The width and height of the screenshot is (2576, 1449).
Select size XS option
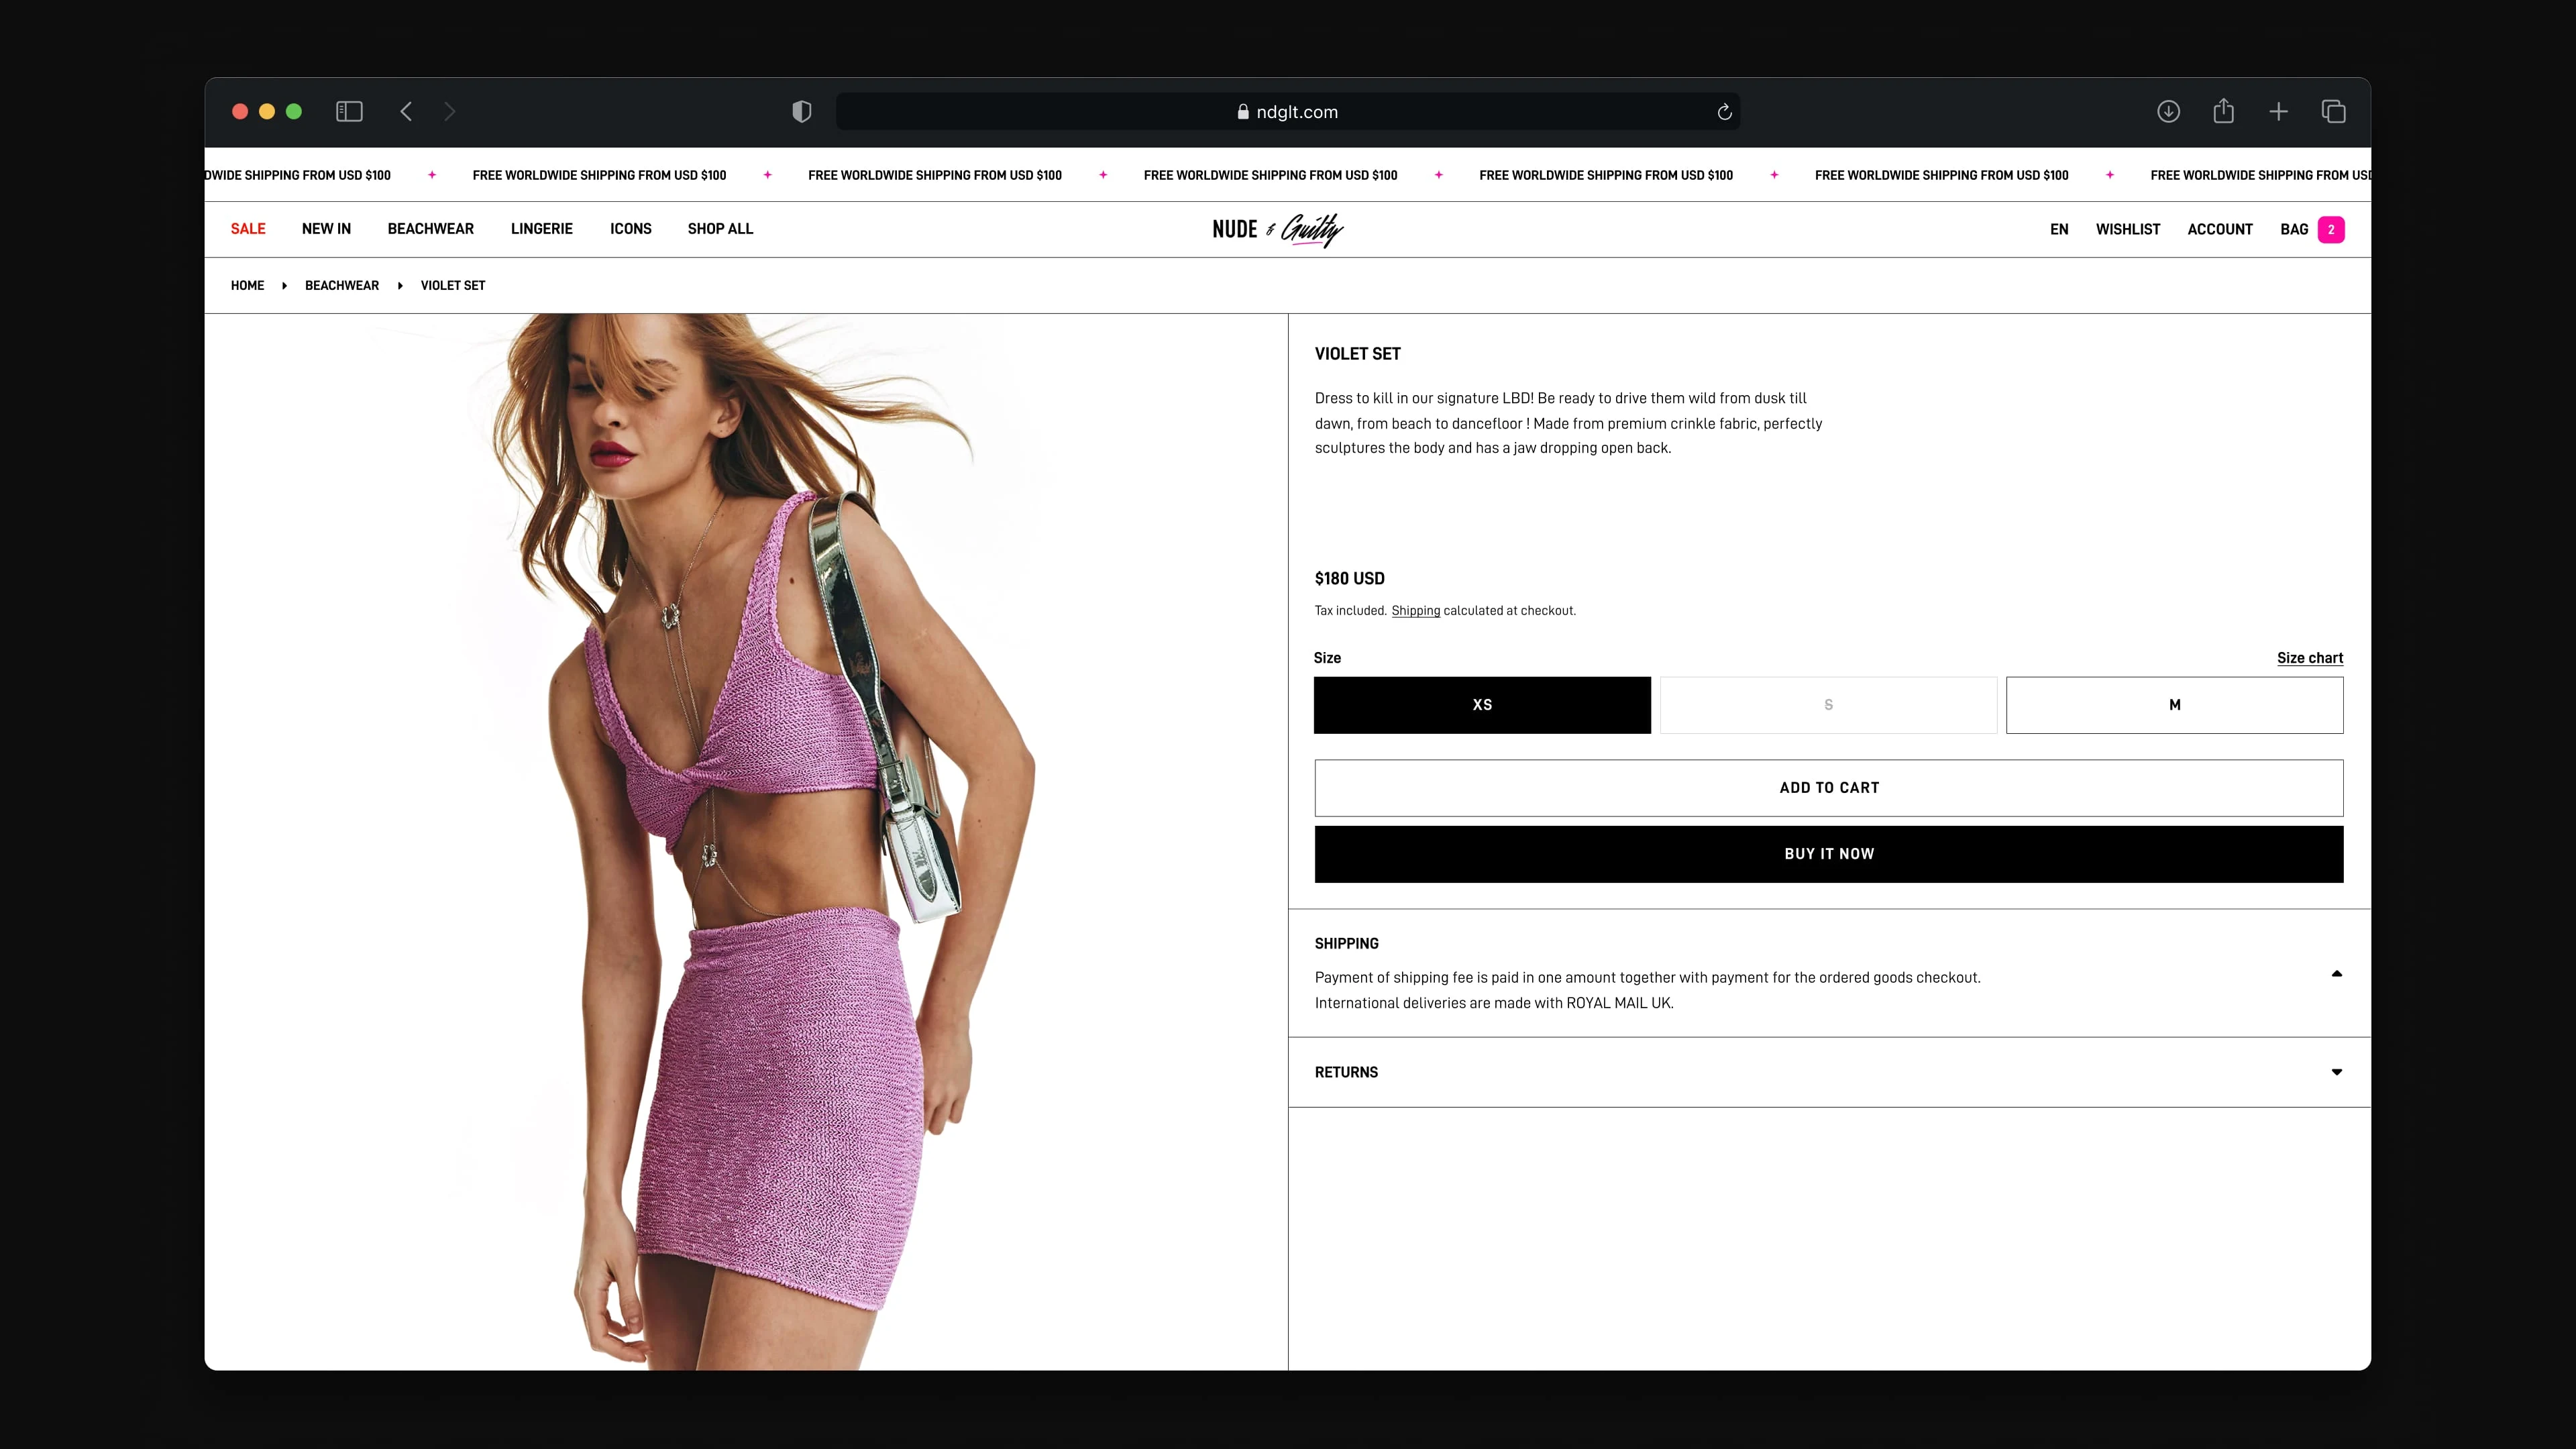click(x=1482, y=705)
